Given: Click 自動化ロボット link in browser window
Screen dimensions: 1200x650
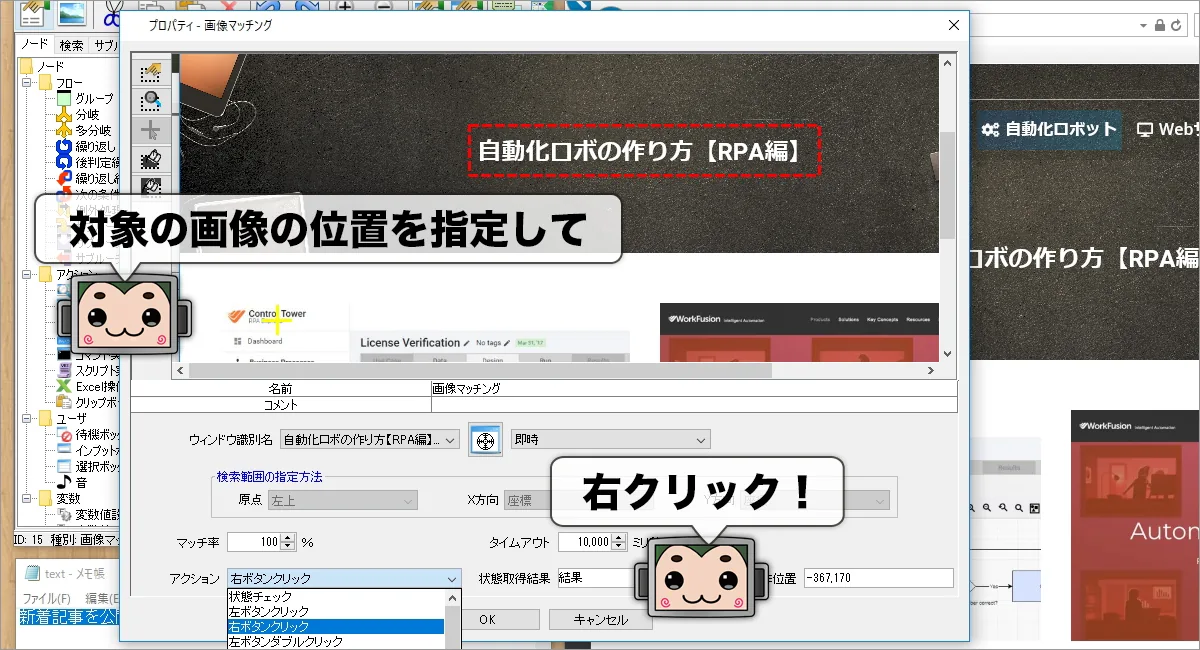Looking at the screenshot, I should 1048,128.
